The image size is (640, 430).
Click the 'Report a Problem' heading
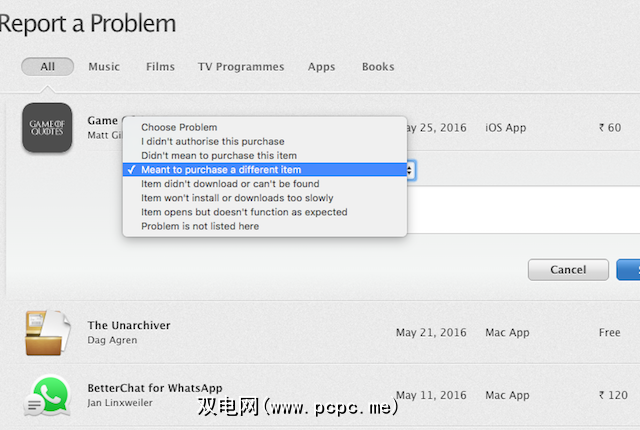tap(88, 24)
